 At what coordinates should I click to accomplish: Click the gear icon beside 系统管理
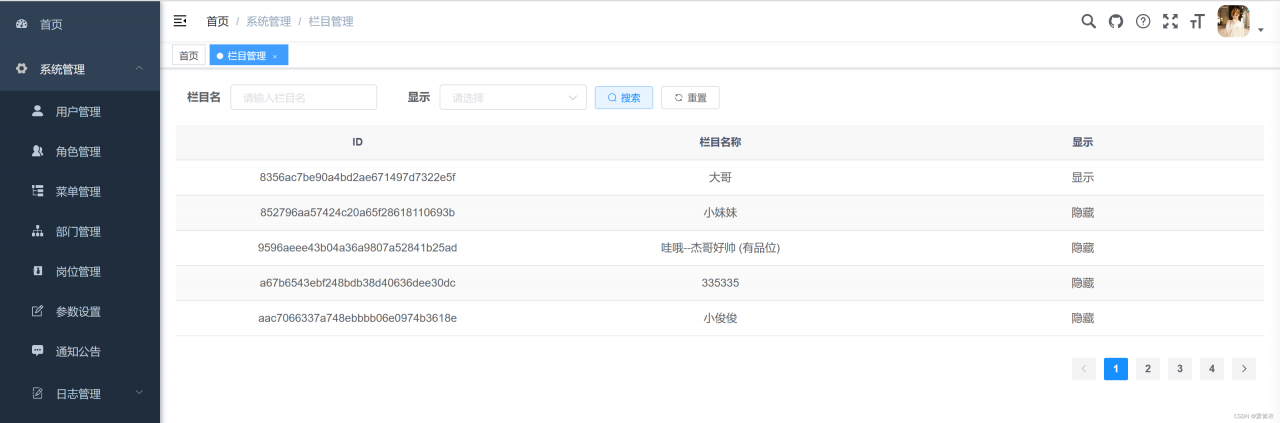[x=22, y=69]
